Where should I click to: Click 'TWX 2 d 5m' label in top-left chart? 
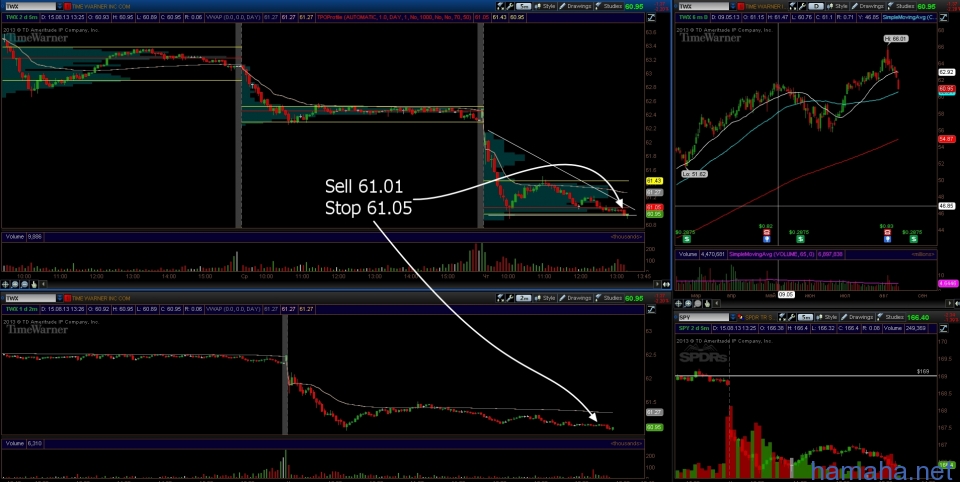coord(21,17)
